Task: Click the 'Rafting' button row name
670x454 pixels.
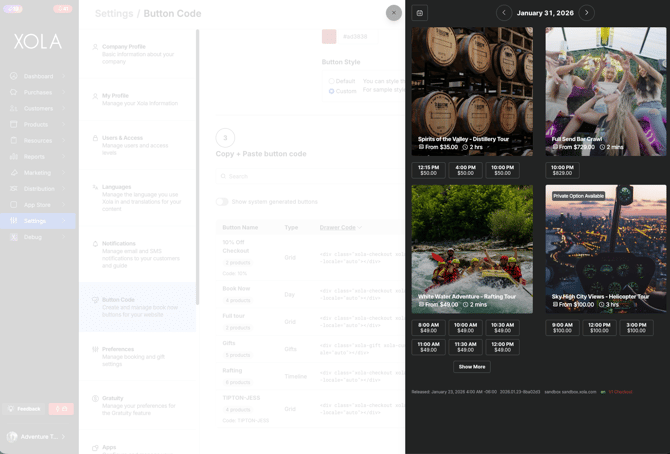Action: tap(232, 370)
